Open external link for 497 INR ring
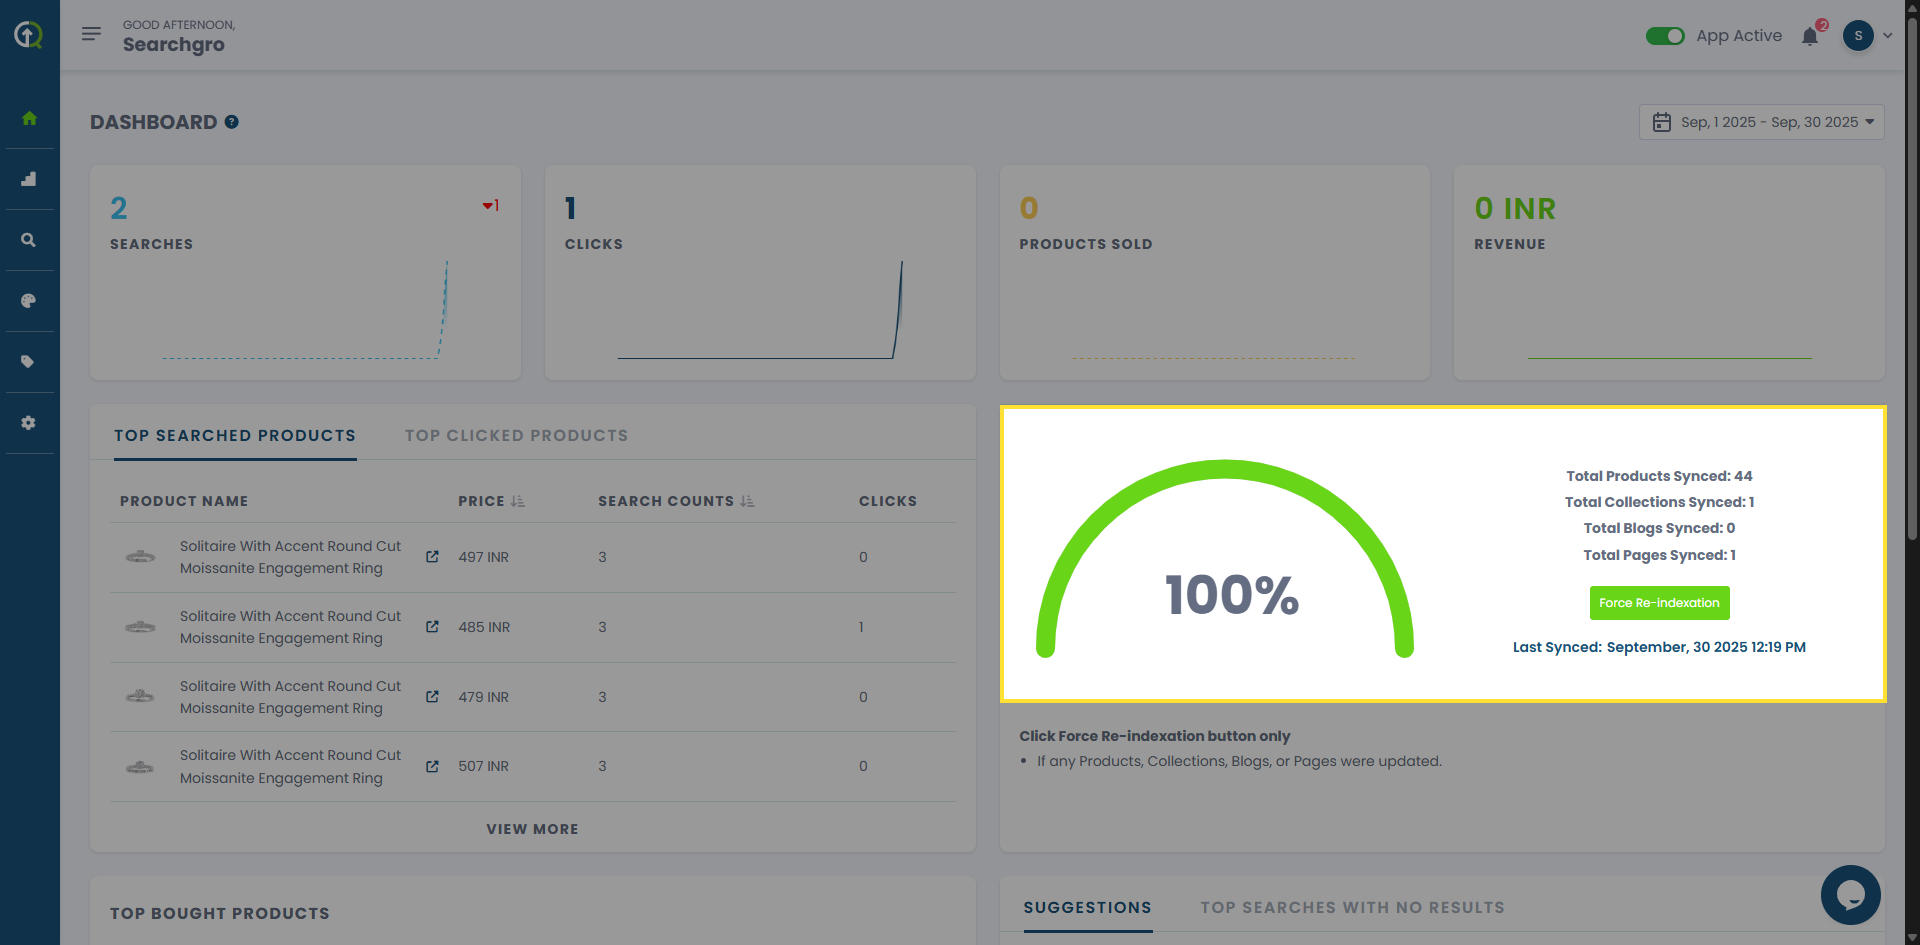This screenshot has height=945, width=1920. 432,557
